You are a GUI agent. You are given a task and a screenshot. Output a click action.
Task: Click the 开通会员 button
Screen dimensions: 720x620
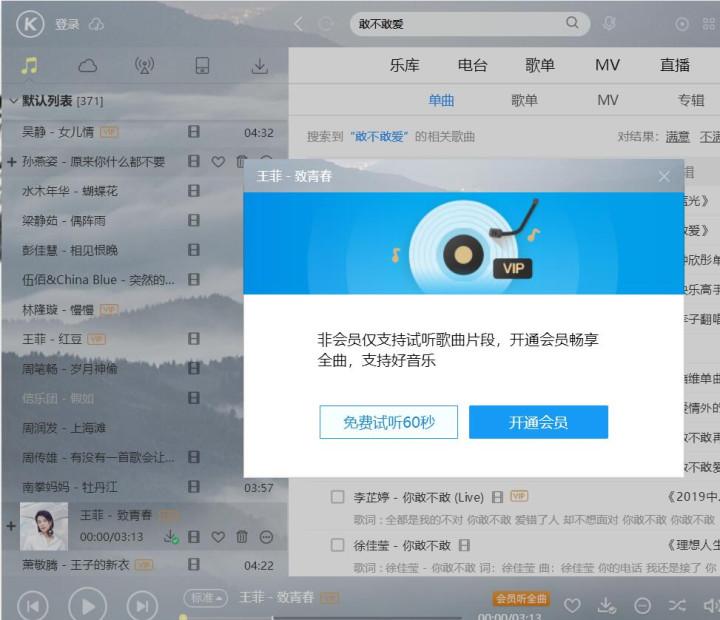tap(538, 422)
